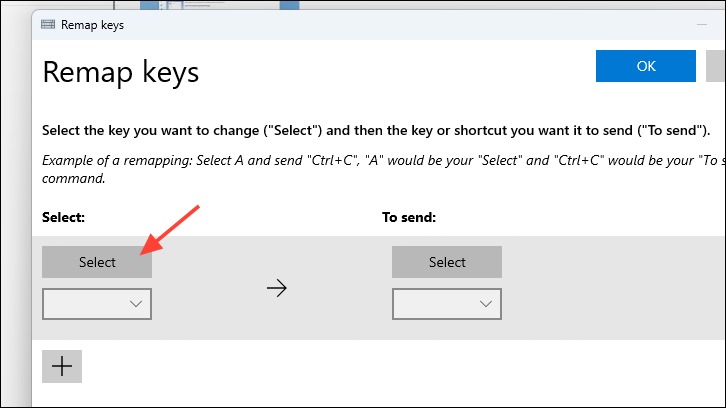Screen dimensions: 726x408
Task: Open the key dropdown under To send column
Action: coord(447,304)
